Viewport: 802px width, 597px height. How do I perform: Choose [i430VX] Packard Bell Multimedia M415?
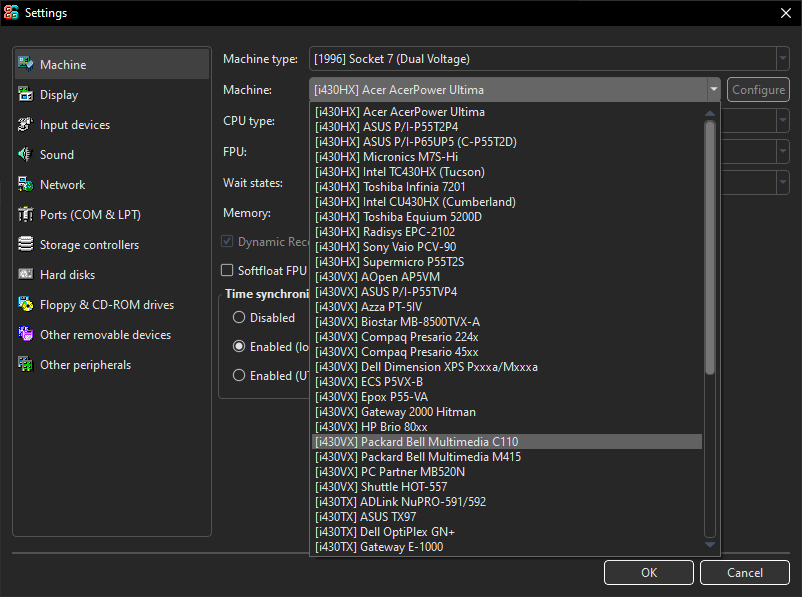pos(507,457)
